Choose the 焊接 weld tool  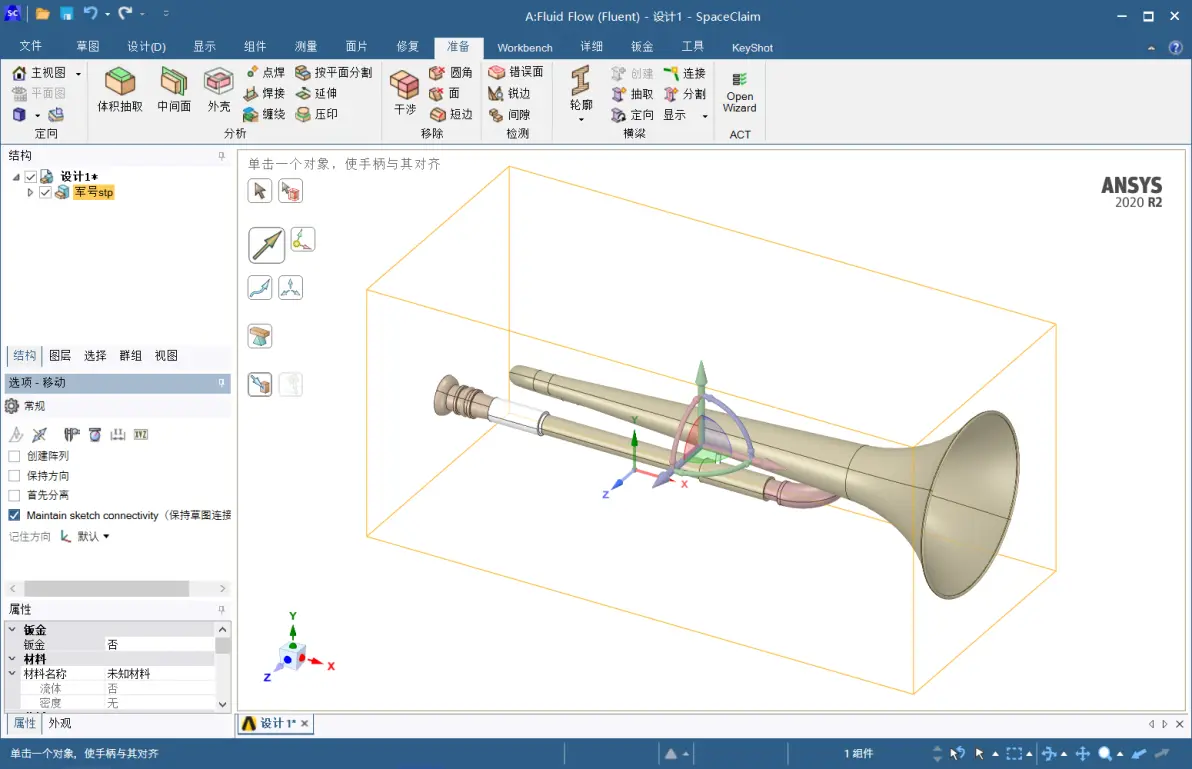tap(265, 93)
